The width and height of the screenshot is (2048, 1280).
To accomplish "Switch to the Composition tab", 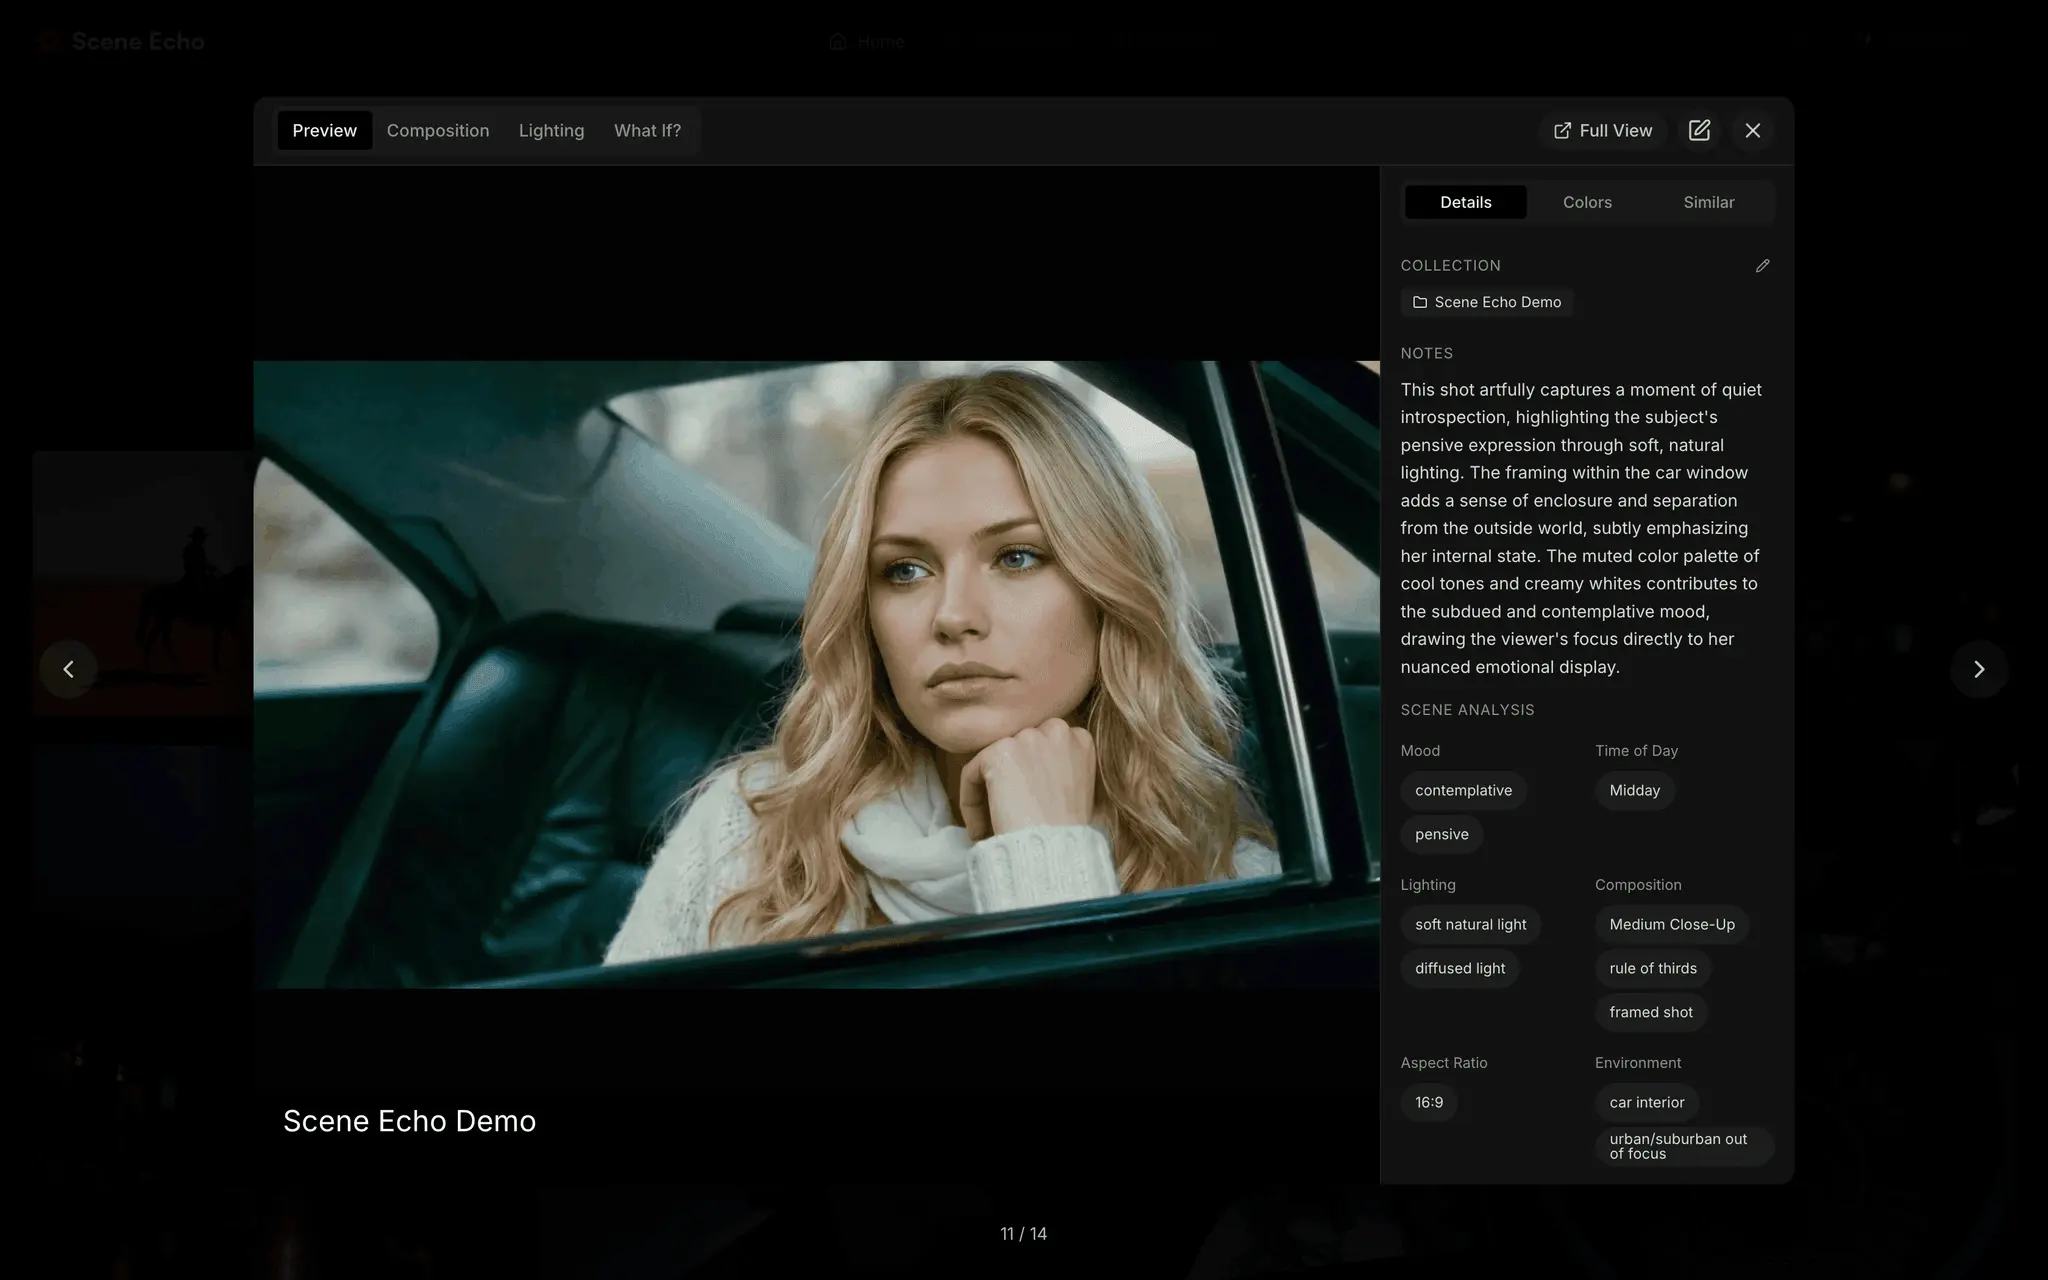I will pyautogui.click(x=438, y=131).
